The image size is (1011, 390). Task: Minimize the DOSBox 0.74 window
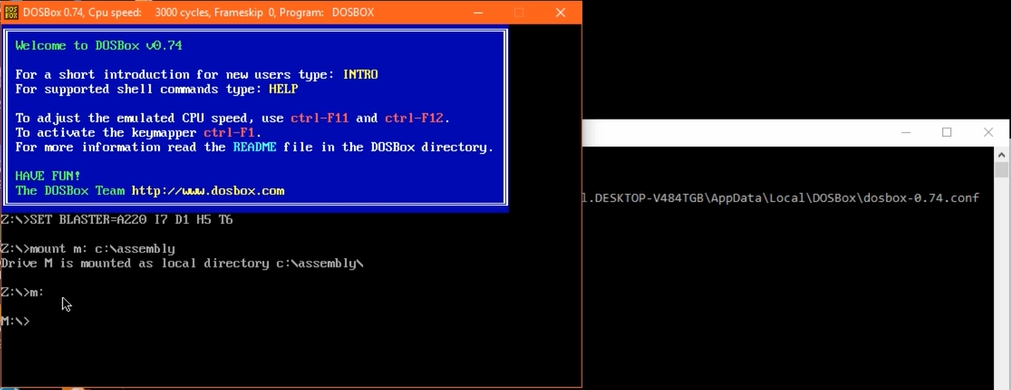(478, 12)
